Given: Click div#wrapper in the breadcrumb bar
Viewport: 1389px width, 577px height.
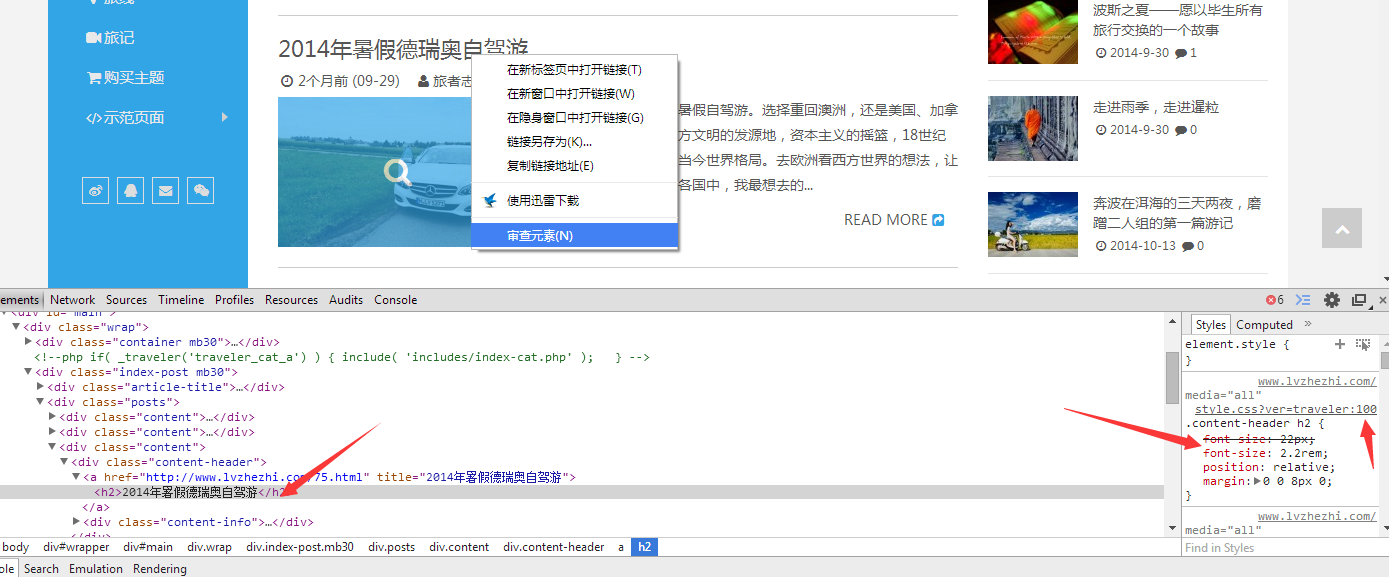Looking at the screenshot, I should [76, 547].
